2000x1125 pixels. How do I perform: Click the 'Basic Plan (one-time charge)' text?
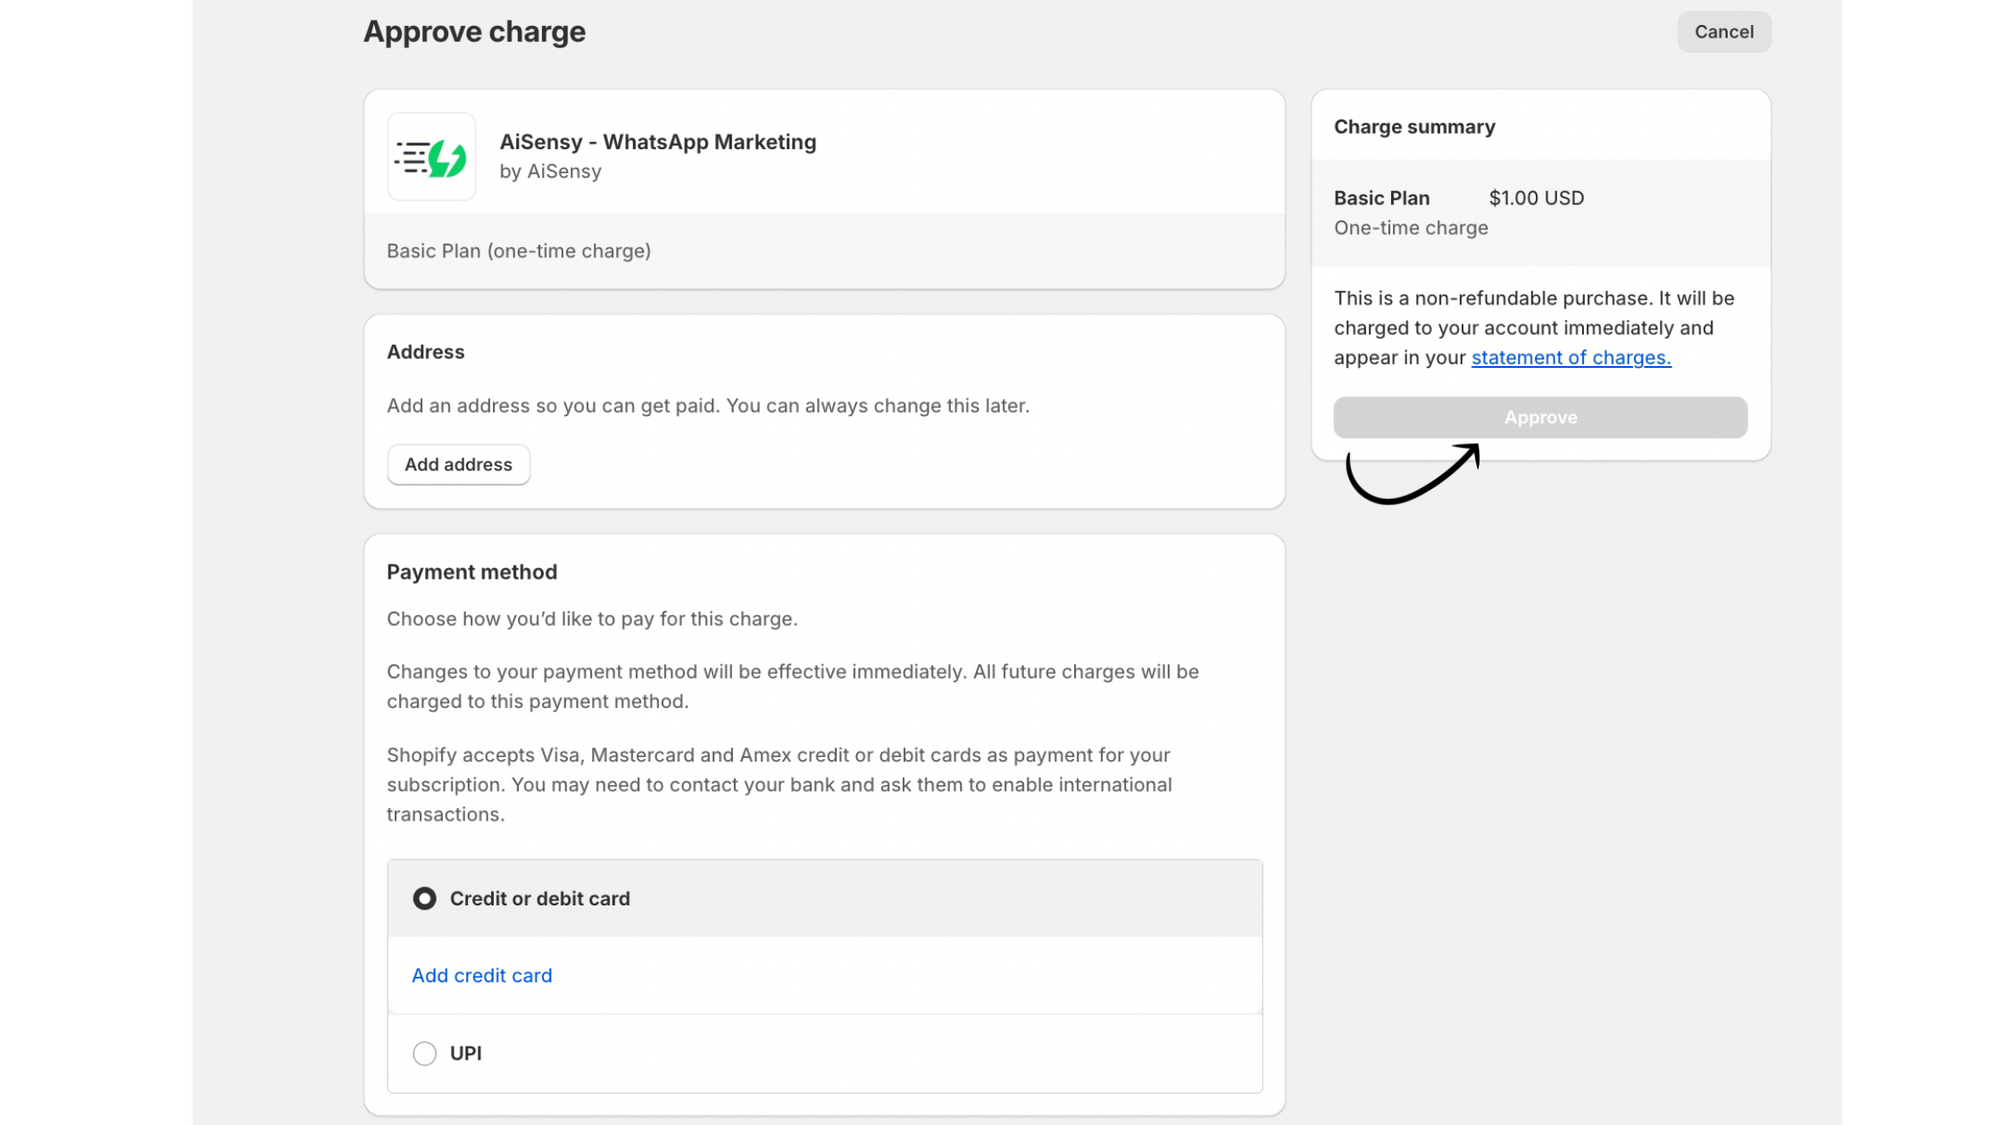518,251
